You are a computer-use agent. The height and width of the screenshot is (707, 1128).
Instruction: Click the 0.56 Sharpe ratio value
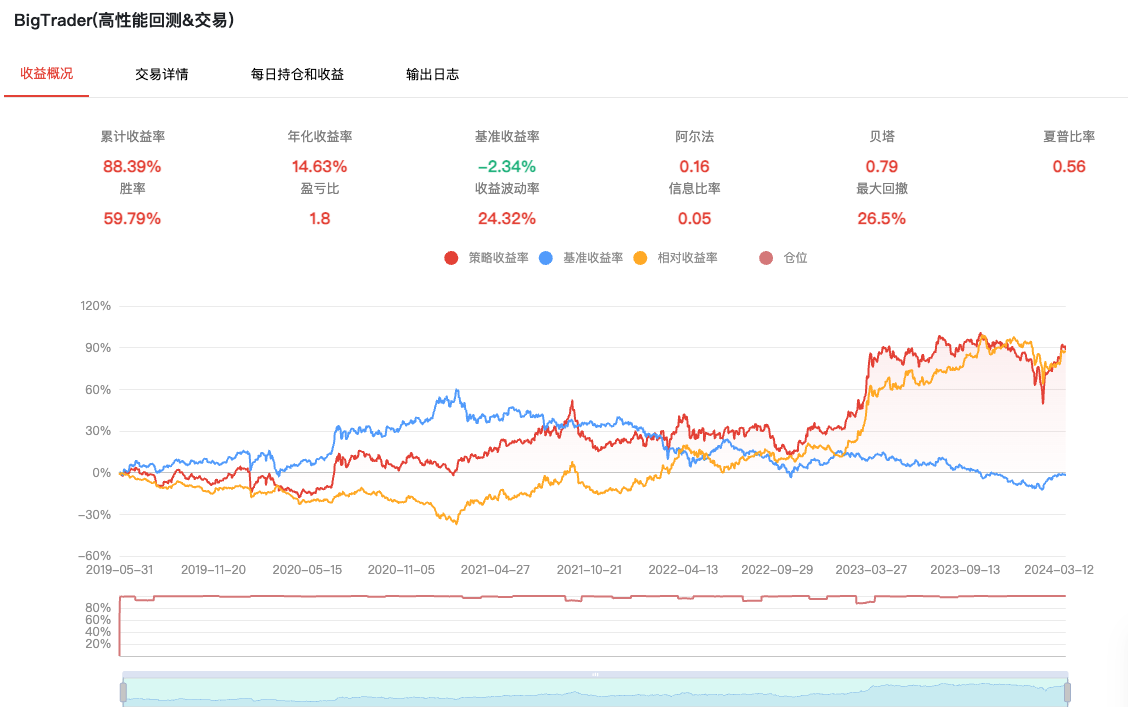[1069, 167]
